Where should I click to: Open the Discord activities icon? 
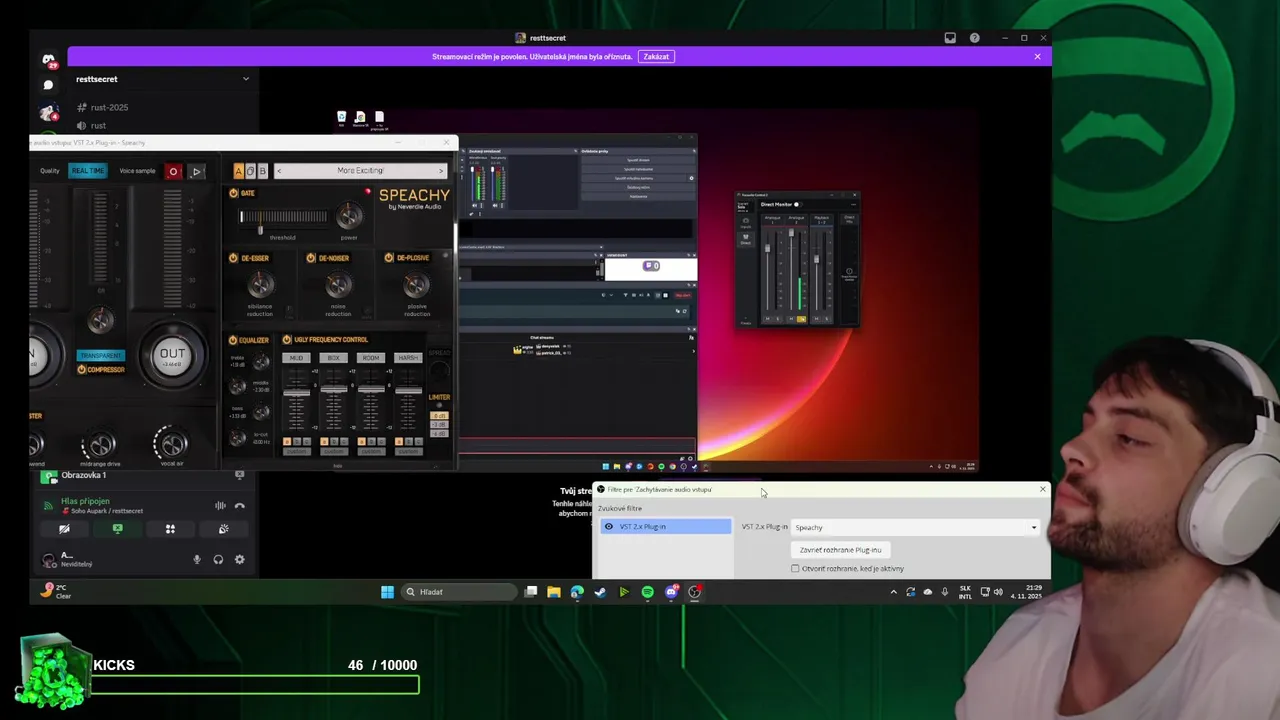(170, 529)
